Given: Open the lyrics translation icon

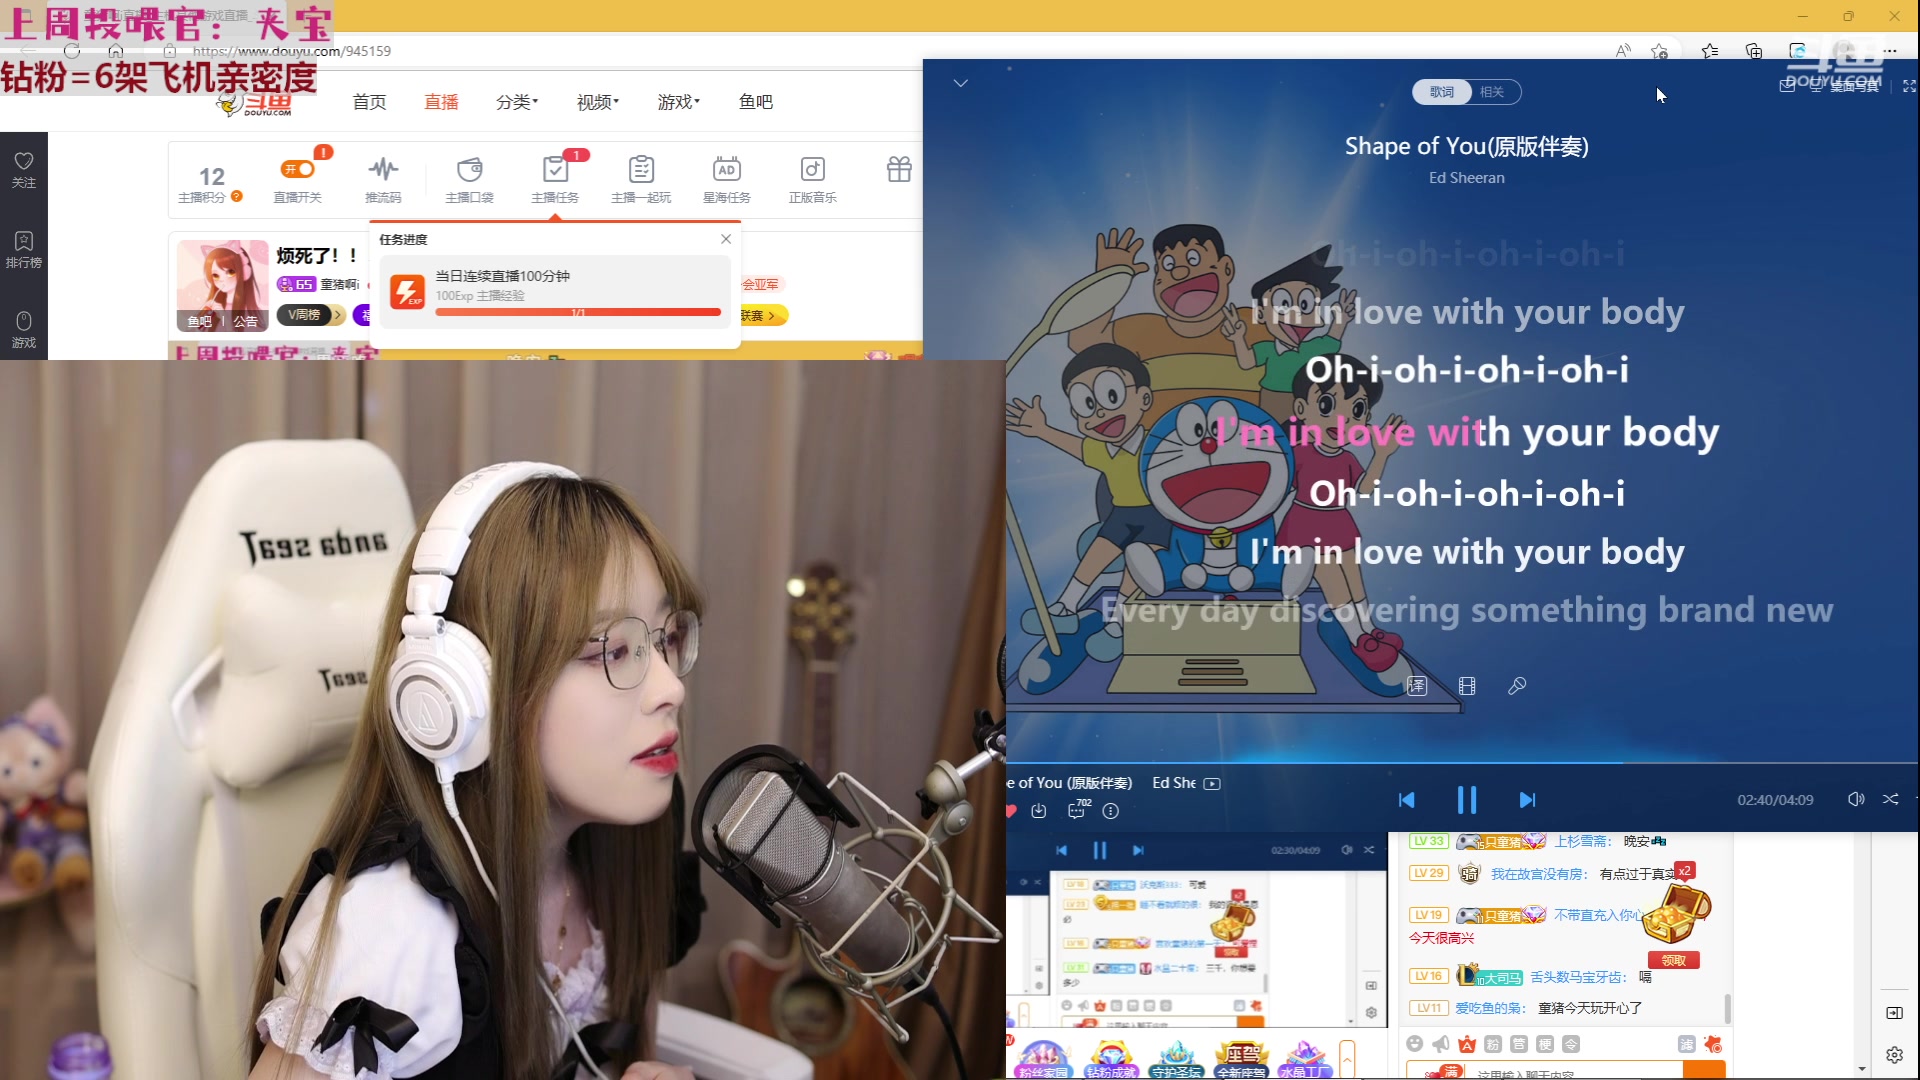Looking at the screenshot, I should (1417, 686).
